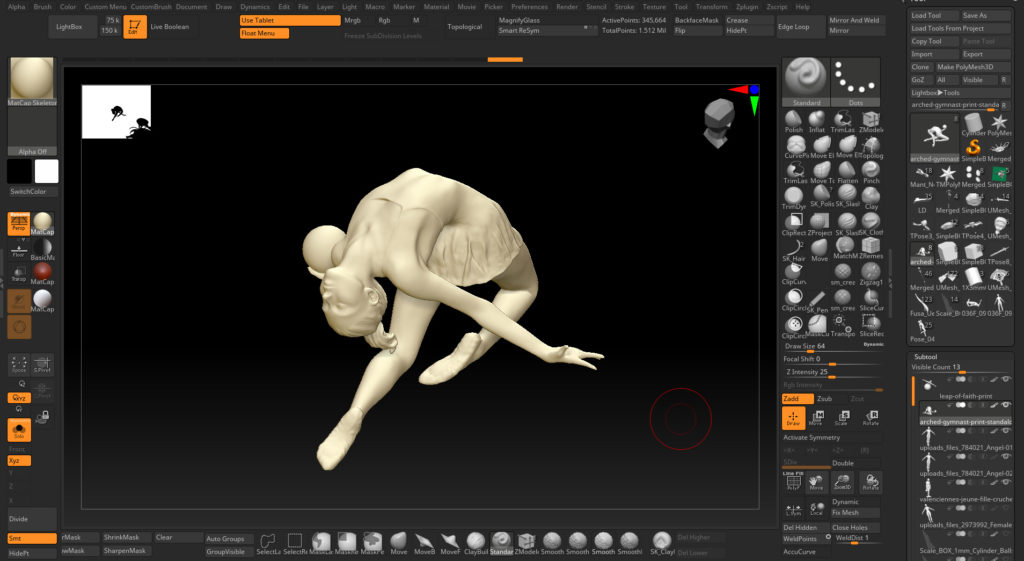Activate the Draw mode button

pos(793,417)
